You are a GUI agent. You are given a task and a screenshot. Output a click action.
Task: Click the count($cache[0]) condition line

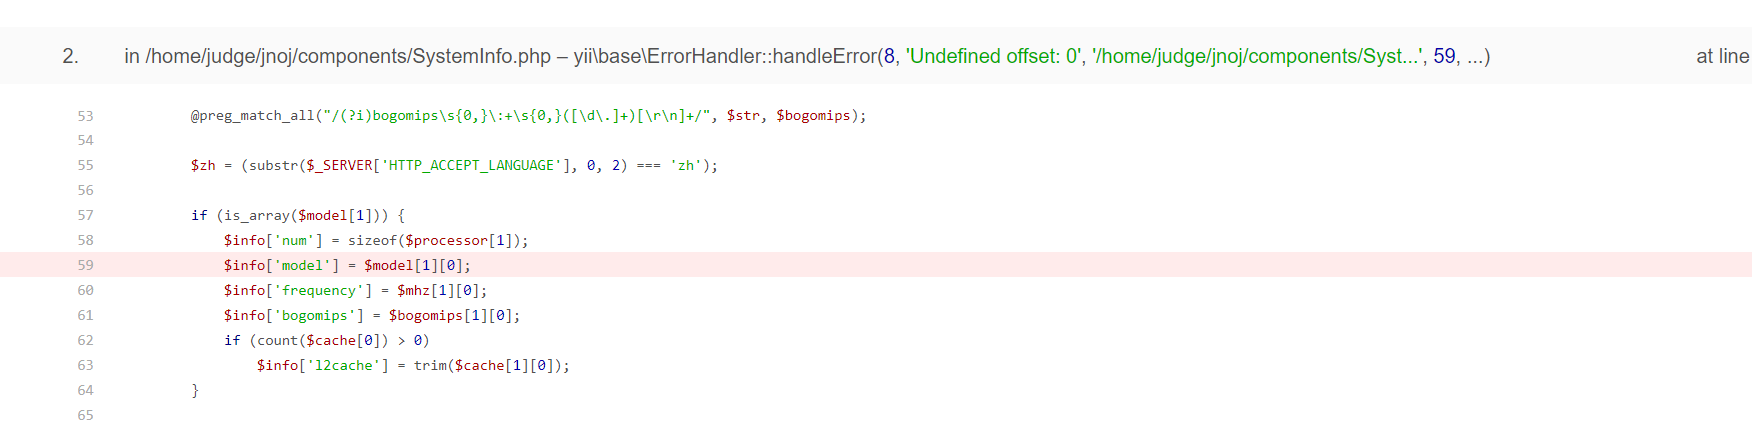coord(327,341)
